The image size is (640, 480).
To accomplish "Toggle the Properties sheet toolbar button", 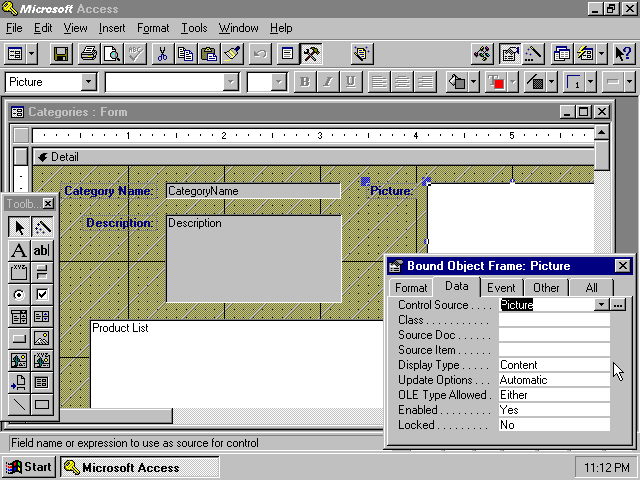I will click(x=509, y=54).
